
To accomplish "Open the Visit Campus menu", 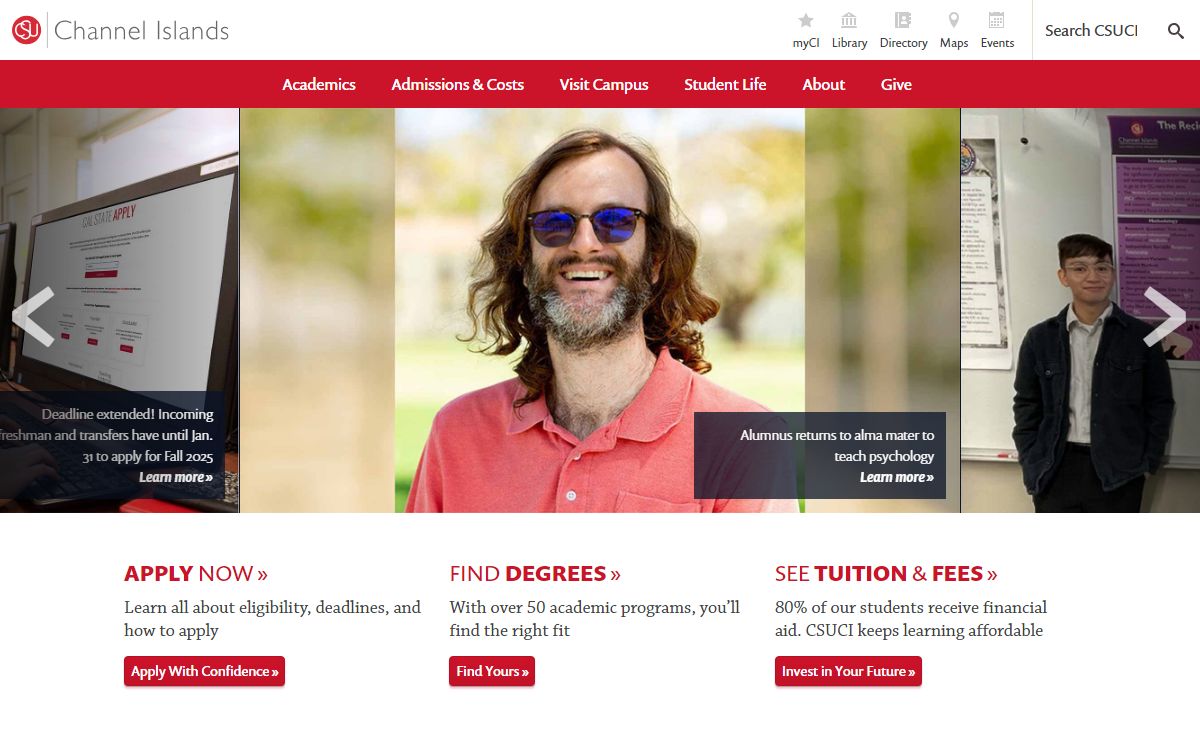I will pos(604,84).
